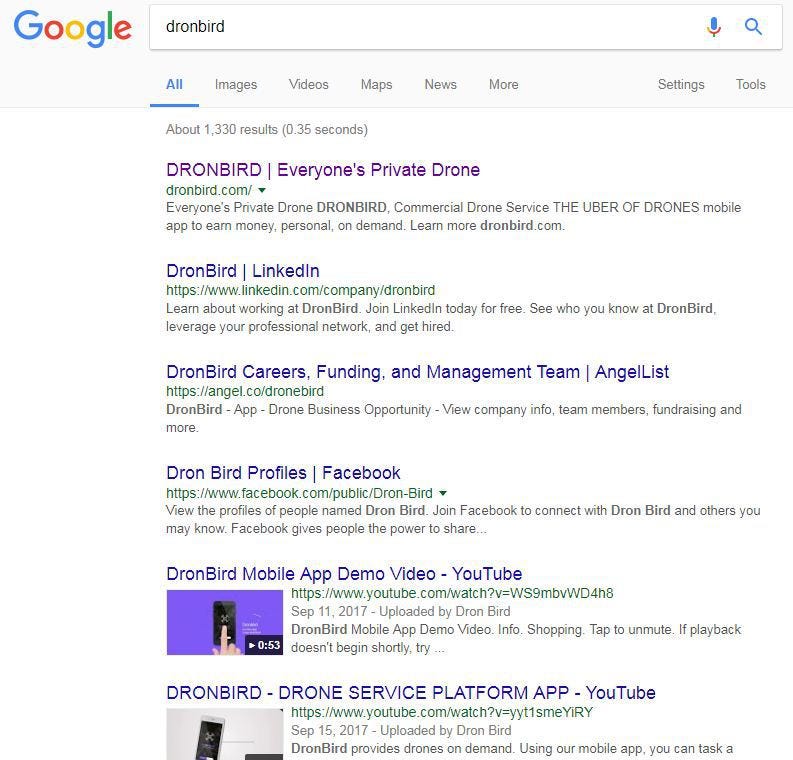793x760 pixels.
Task: Switch to the Videos tab
Action: point(309,84)
